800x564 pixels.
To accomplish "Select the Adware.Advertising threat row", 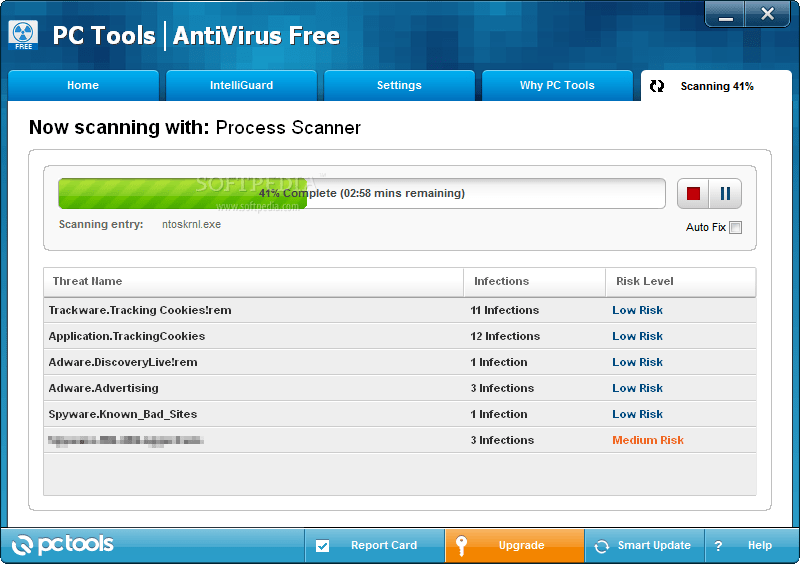I will tap(399, 388).
